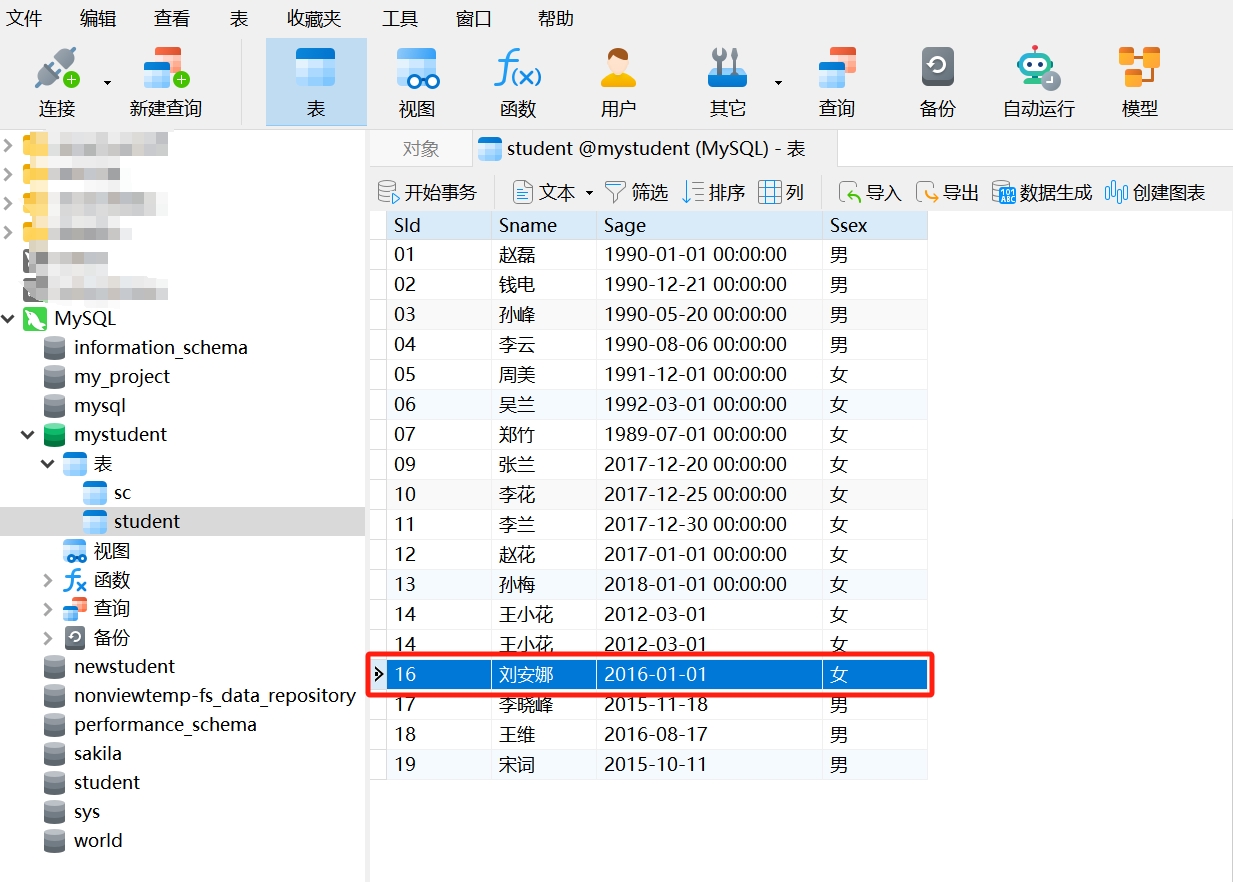
Task: Click the 用户 (Users) toolbar icon
Action: [618, 80]
